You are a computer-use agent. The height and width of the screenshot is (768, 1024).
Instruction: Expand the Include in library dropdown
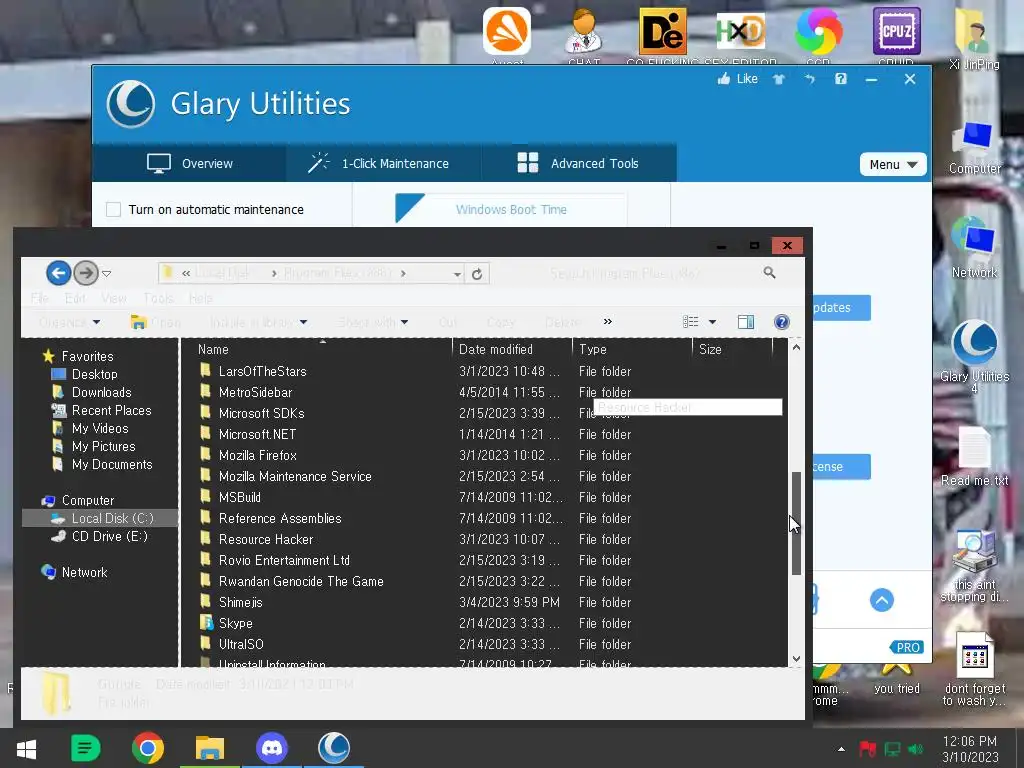[x=259, y=322]
